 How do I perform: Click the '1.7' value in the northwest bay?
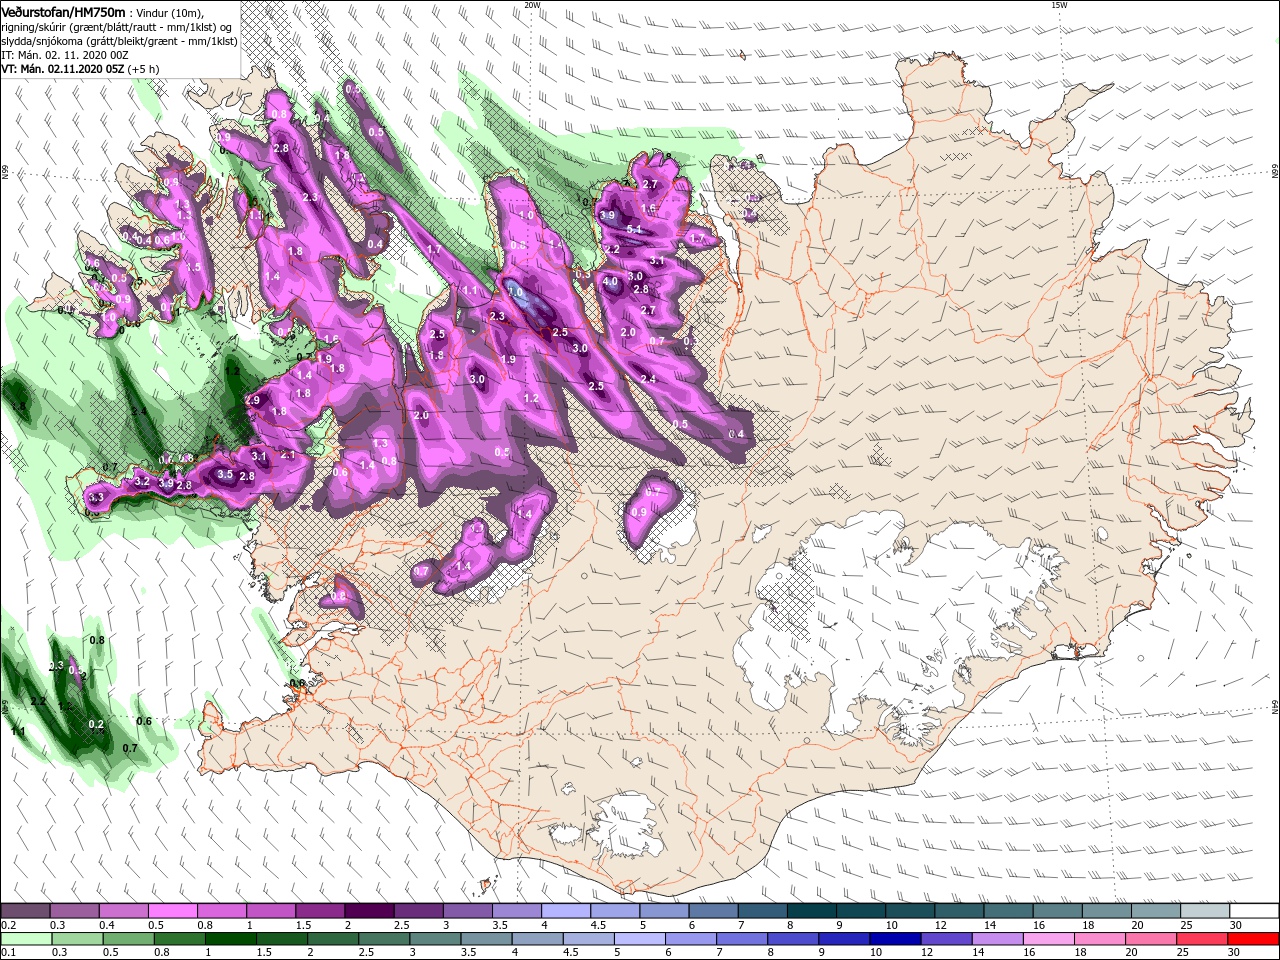click(434, 250)
